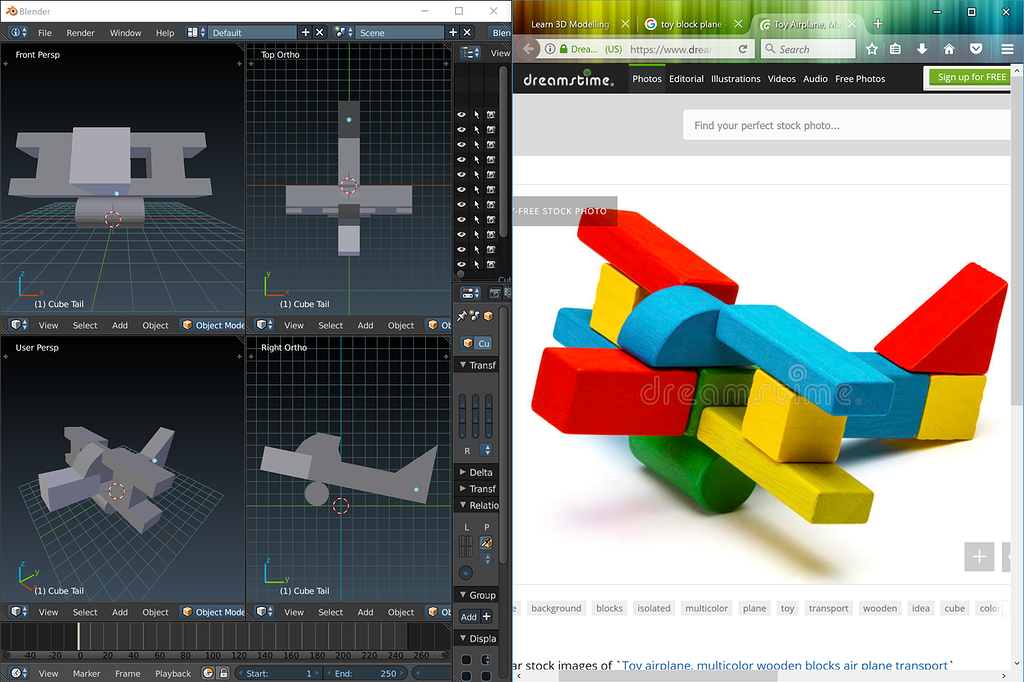Click Firefox back arrow button
The width and height of the screenshot is (1024, 682).
click(528, 49)
